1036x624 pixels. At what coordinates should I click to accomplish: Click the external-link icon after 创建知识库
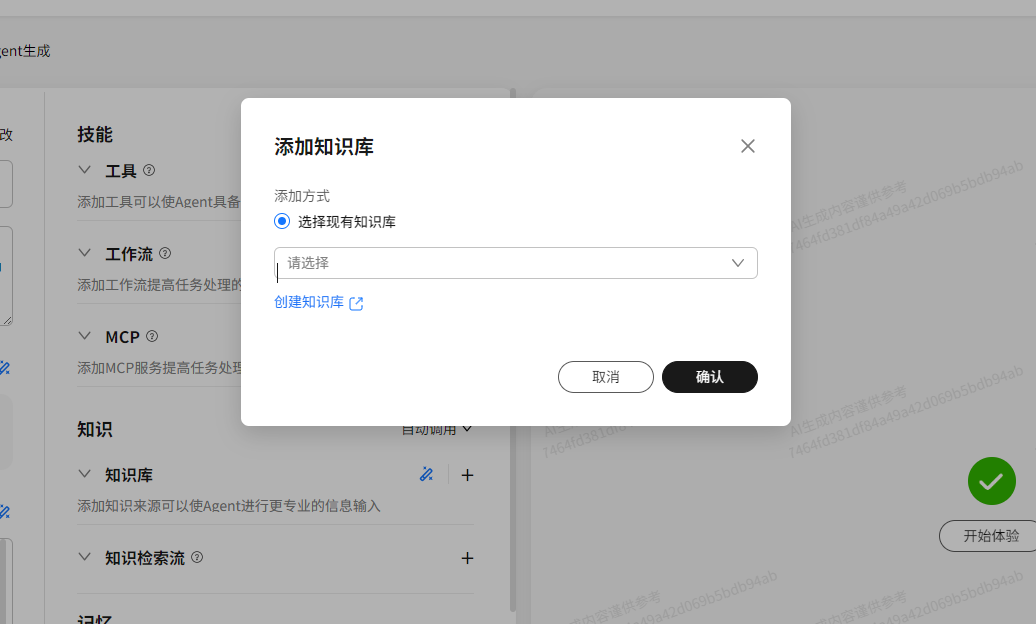point(356,301)
